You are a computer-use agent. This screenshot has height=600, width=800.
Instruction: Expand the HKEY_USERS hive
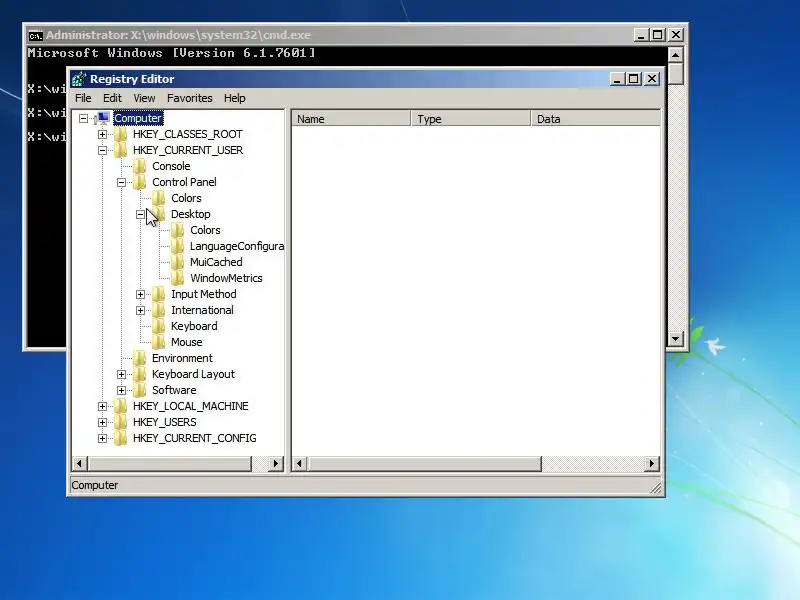tap(102, 422)
